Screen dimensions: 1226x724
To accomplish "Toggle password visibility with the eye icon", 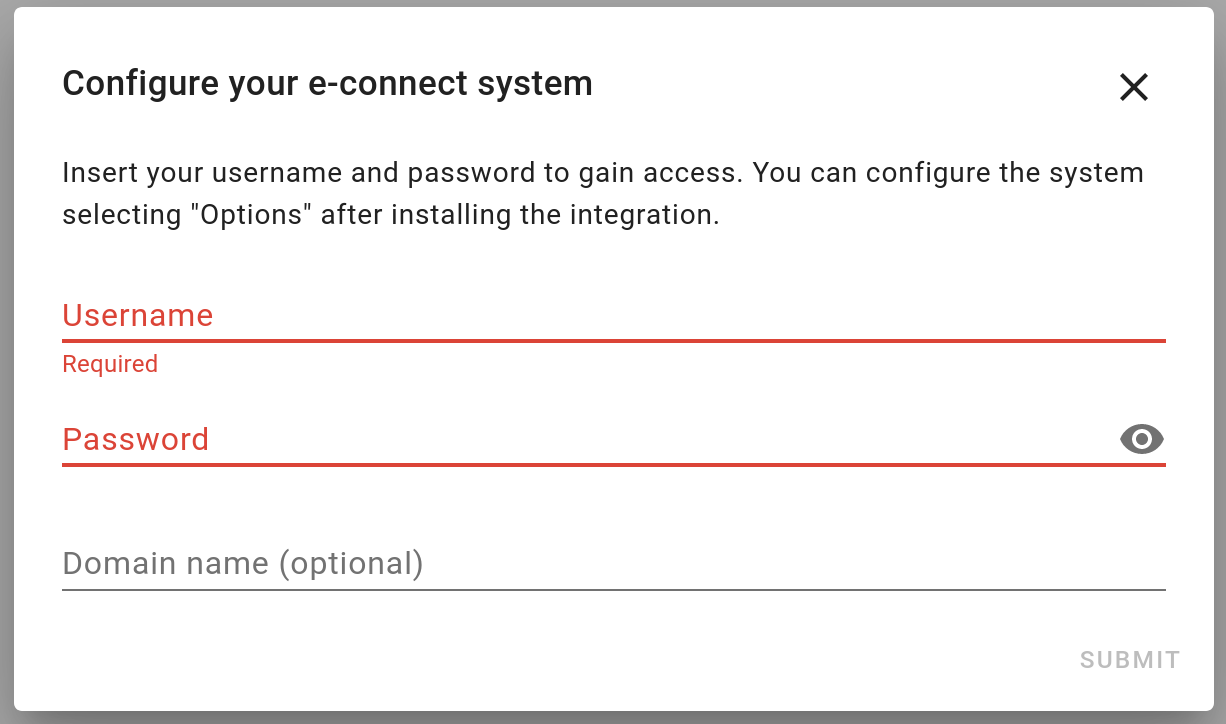I will click(x=1141, y=440).
